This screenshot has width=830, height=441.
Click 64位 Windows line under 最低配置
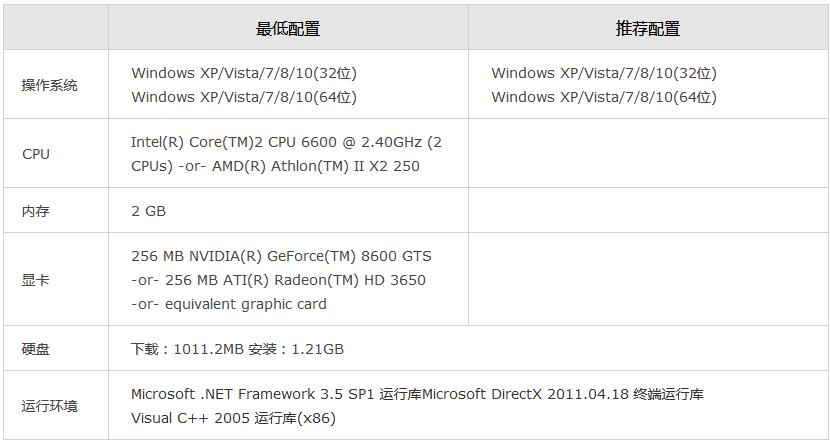coord(244,97)
